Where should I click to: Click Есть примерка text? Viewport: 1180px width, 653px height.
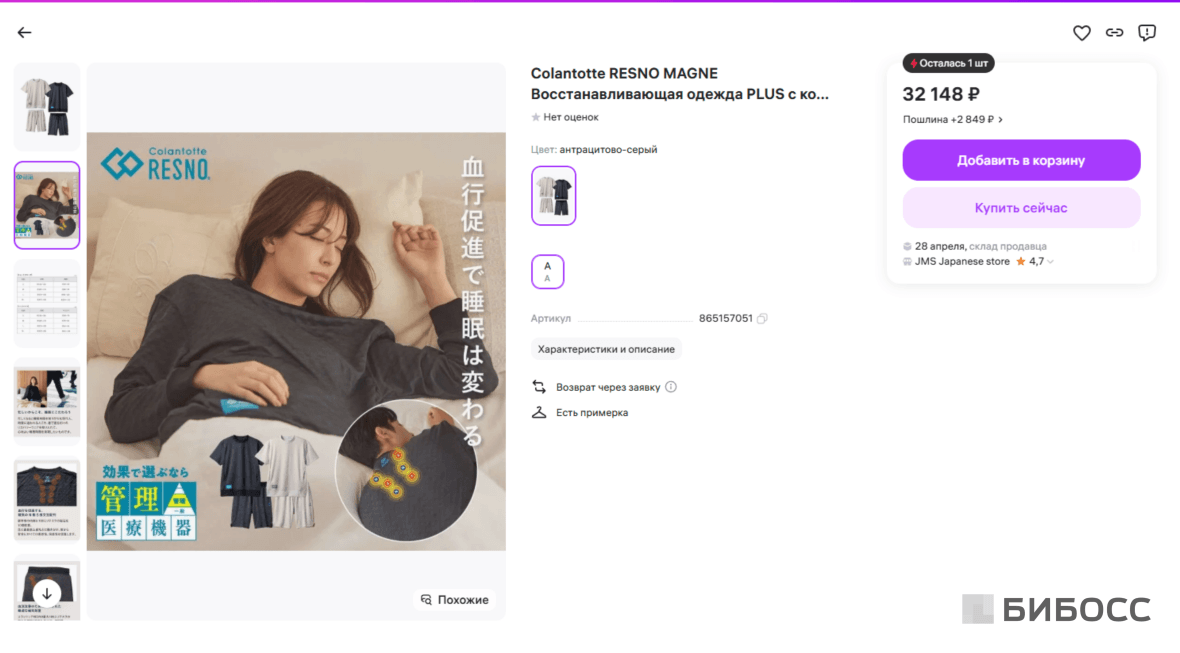pos(592,412)
